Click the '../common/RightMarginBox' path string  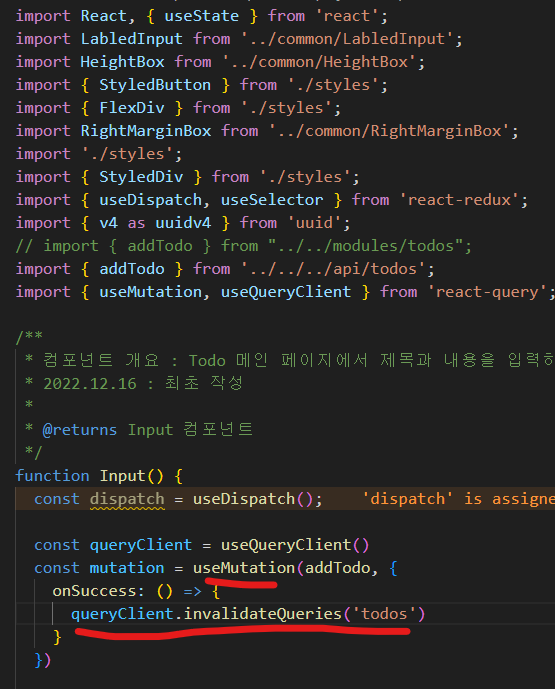389,131
